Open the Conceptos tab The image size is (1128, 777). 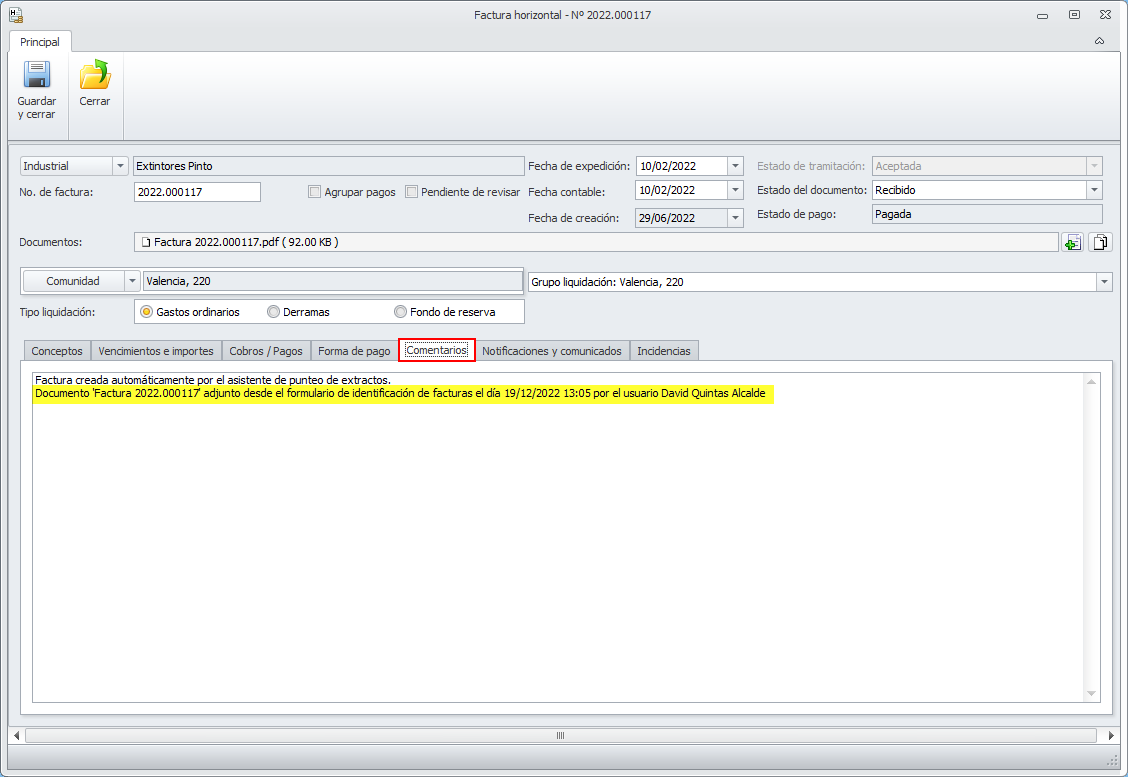click(57, 351)
